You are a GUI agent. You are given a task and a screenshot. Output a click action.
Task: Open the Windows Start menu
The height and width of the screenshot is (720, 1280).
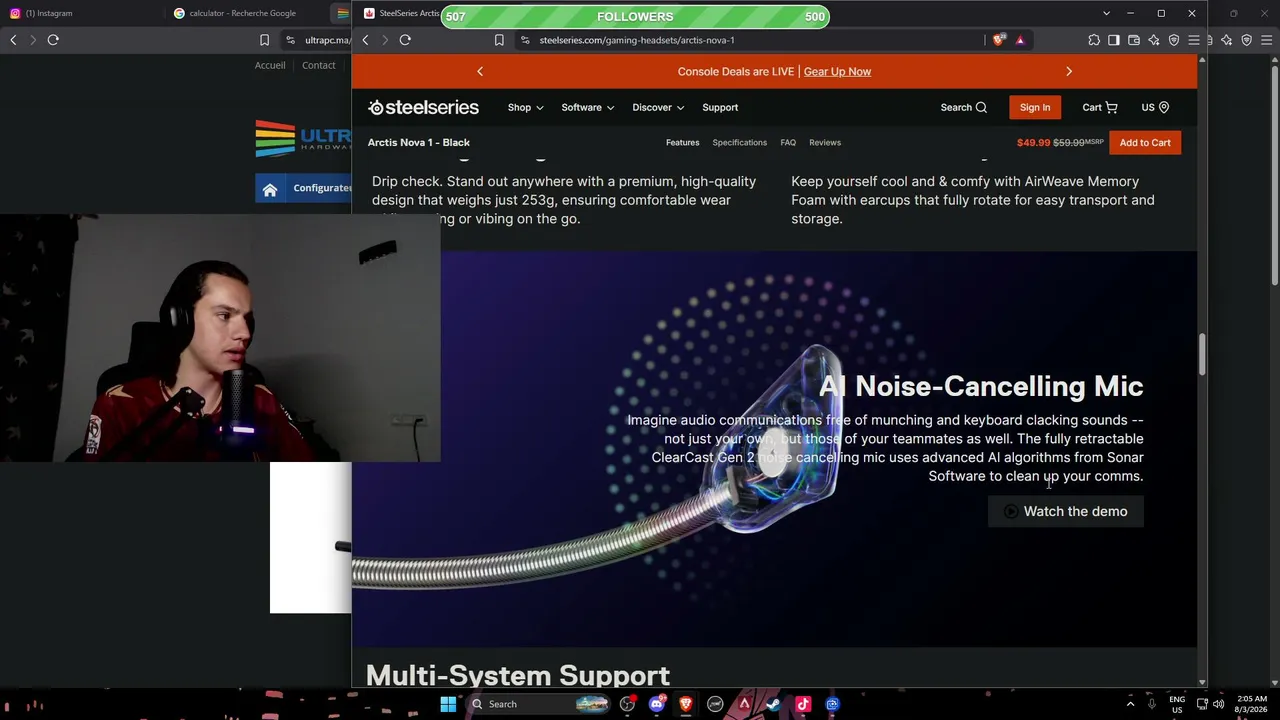point(448,704)
